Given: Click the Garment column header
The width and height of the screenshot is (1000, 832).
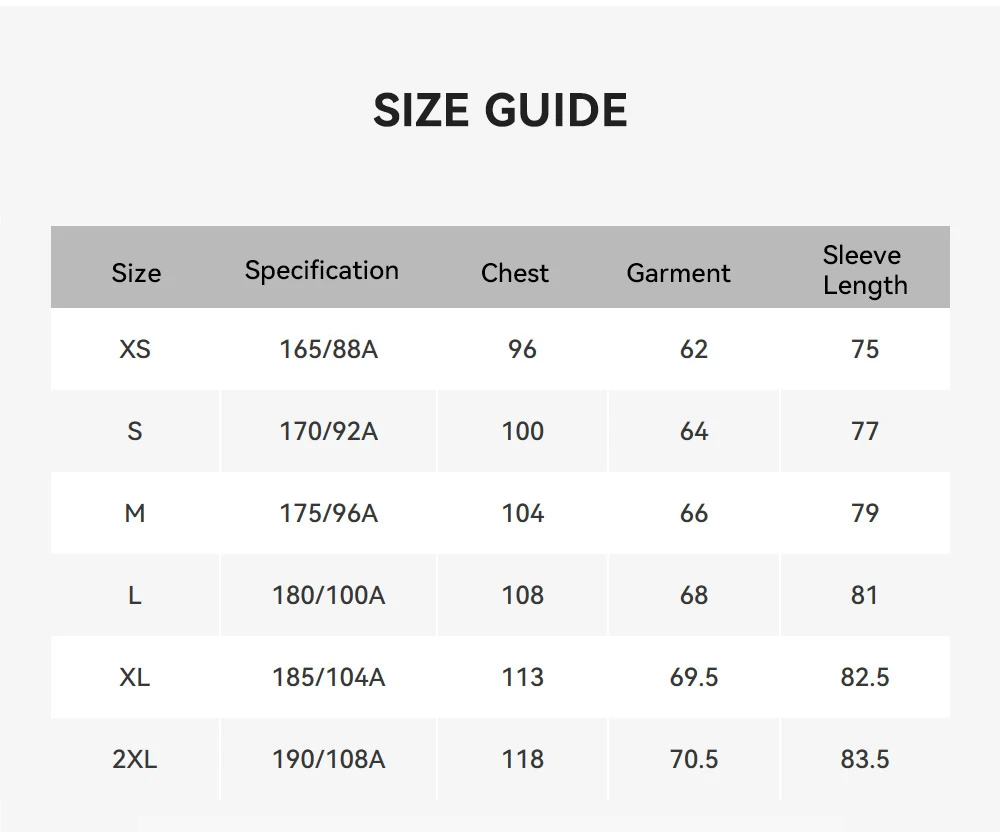Looking at the screenshot, I should coord(679,273).
